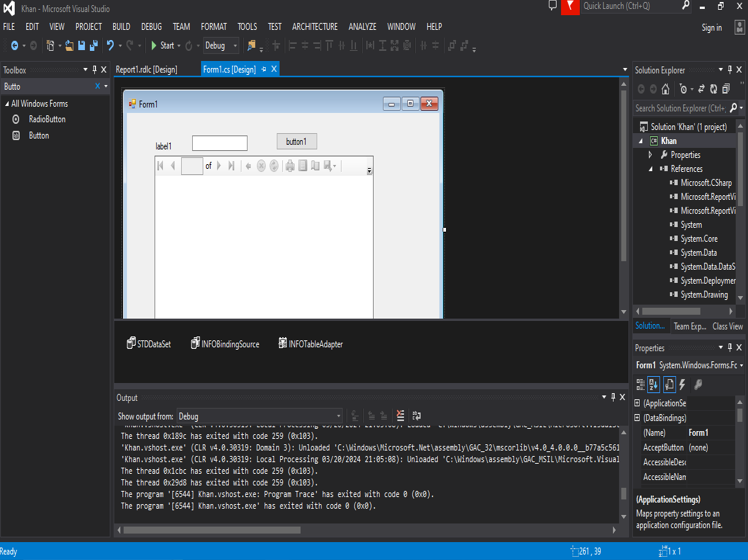Open the report viewer Export dropdown
Viewport: 748px width, 560px height.
pyautogui.click(x=330, y=166)
